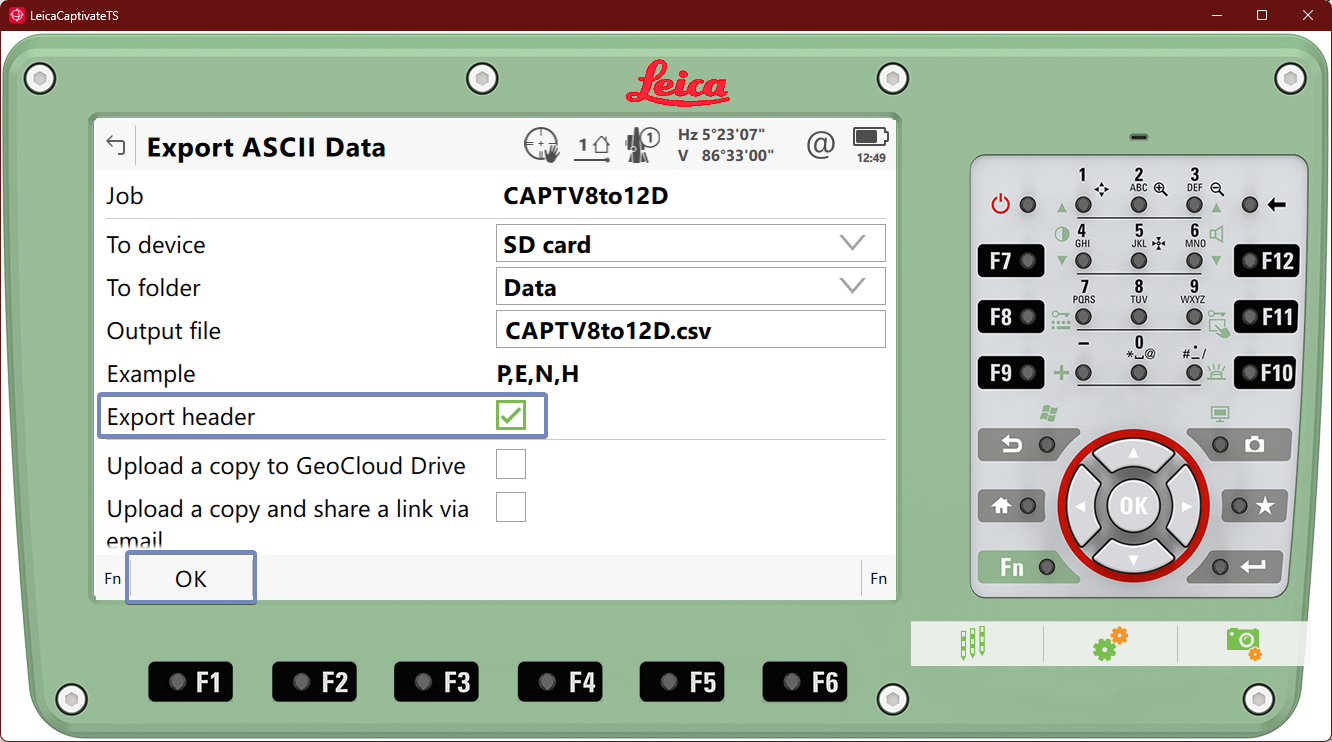
Task: Tap the left Fn label on screen
Action: [113, 578]
